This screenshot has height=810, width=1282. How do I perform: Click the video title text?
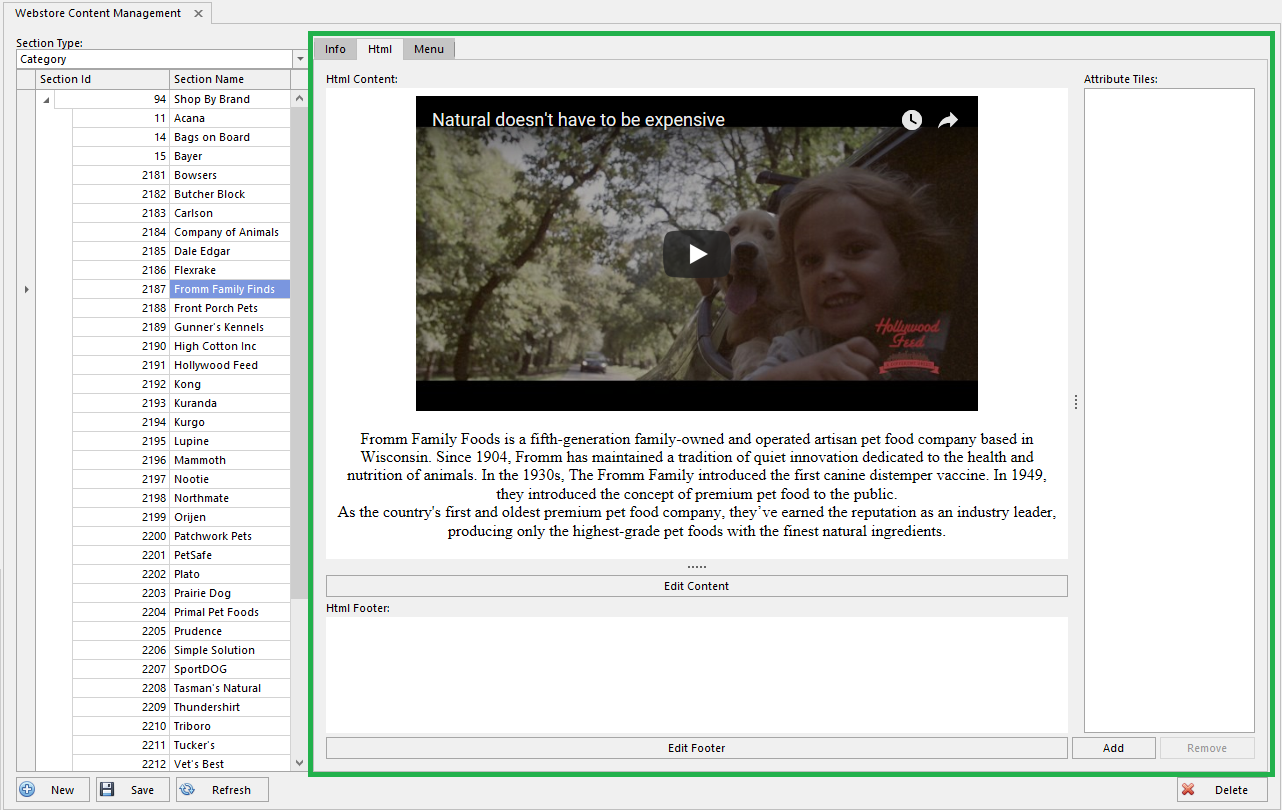pos(578,120)
